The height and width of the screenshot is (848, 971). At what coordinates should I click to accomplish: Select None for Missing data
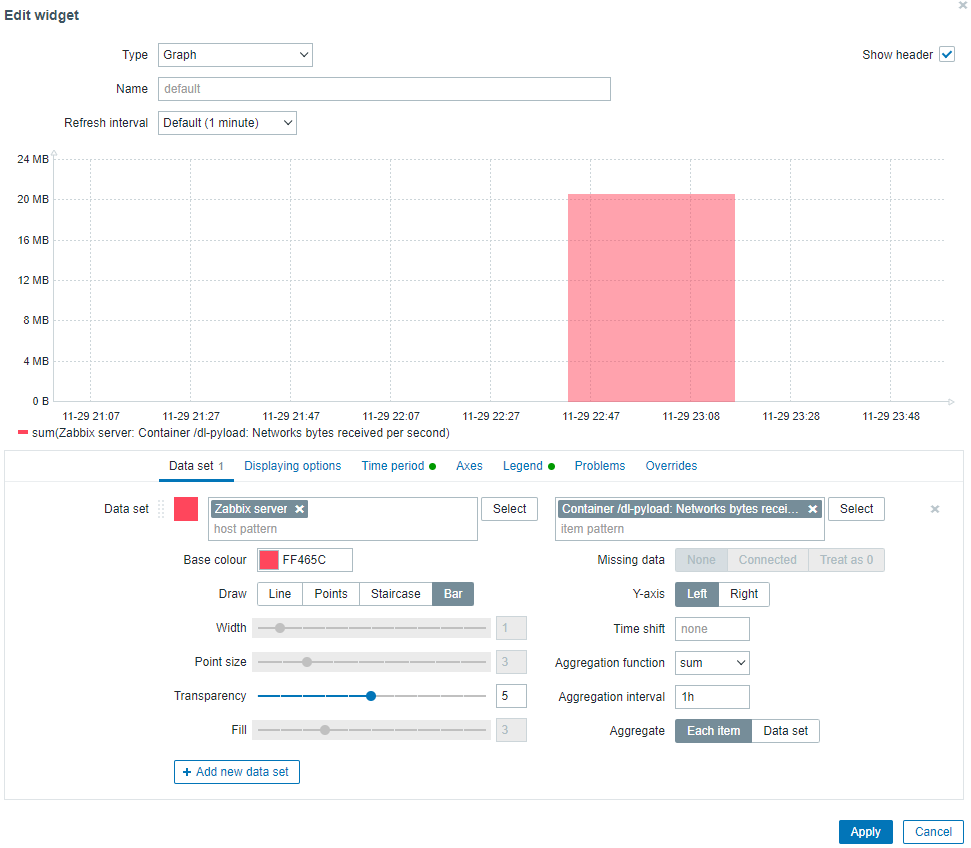coord(701,560)
